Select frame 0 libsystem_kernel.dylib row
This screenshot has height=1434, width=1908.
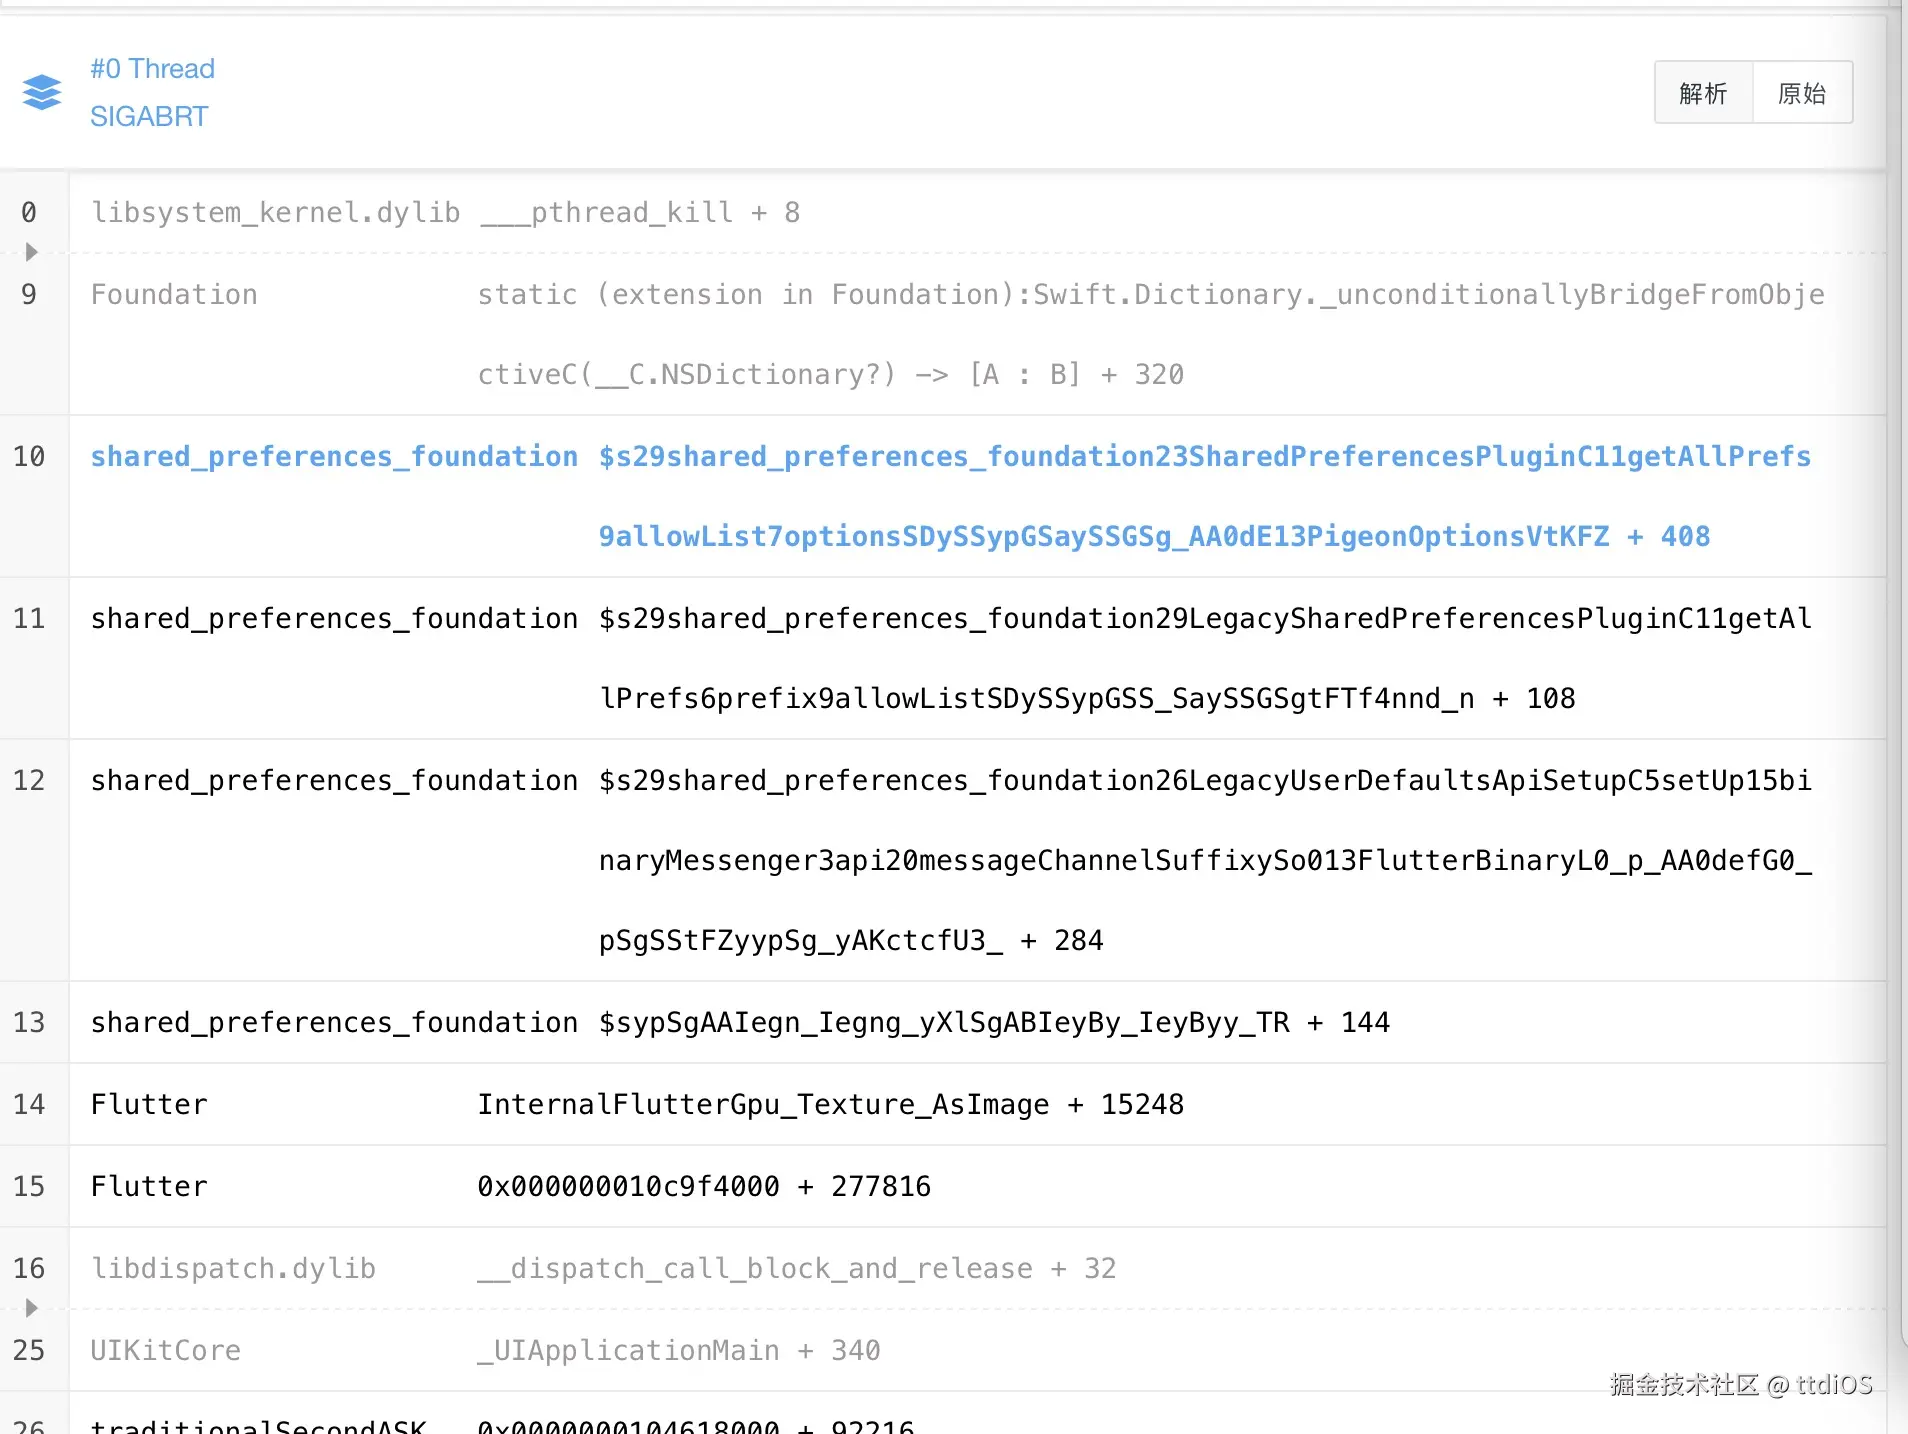click(943, 212)
